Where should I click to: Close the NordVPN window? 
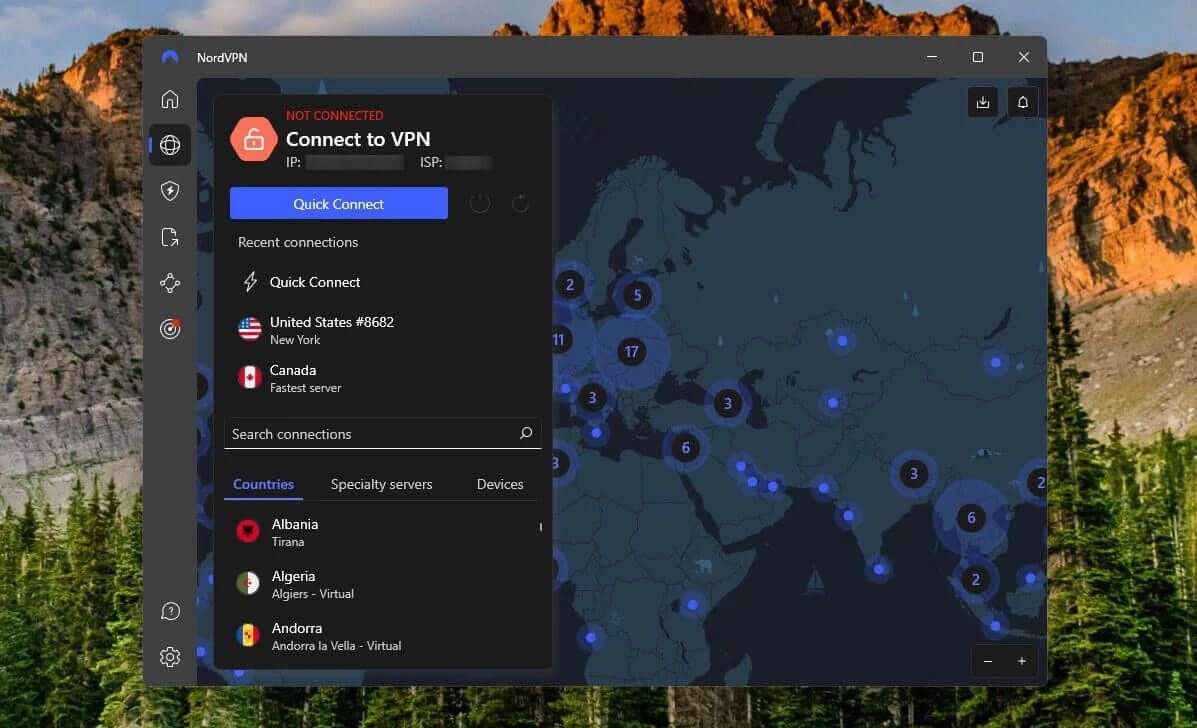point(1024,57)
